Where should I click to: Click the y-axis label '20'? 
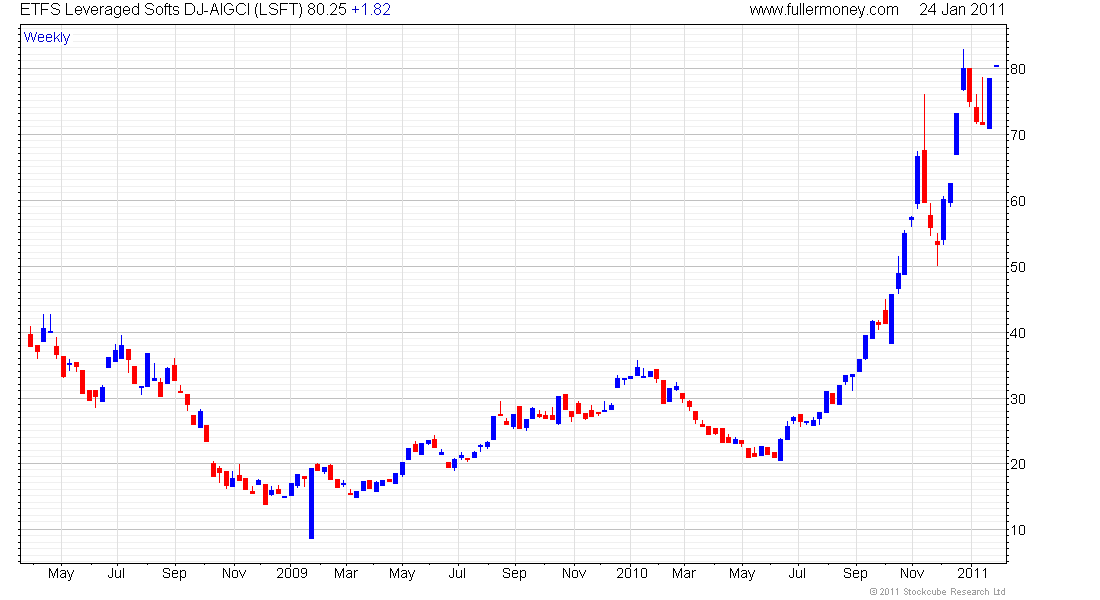tap(1017, 465)
